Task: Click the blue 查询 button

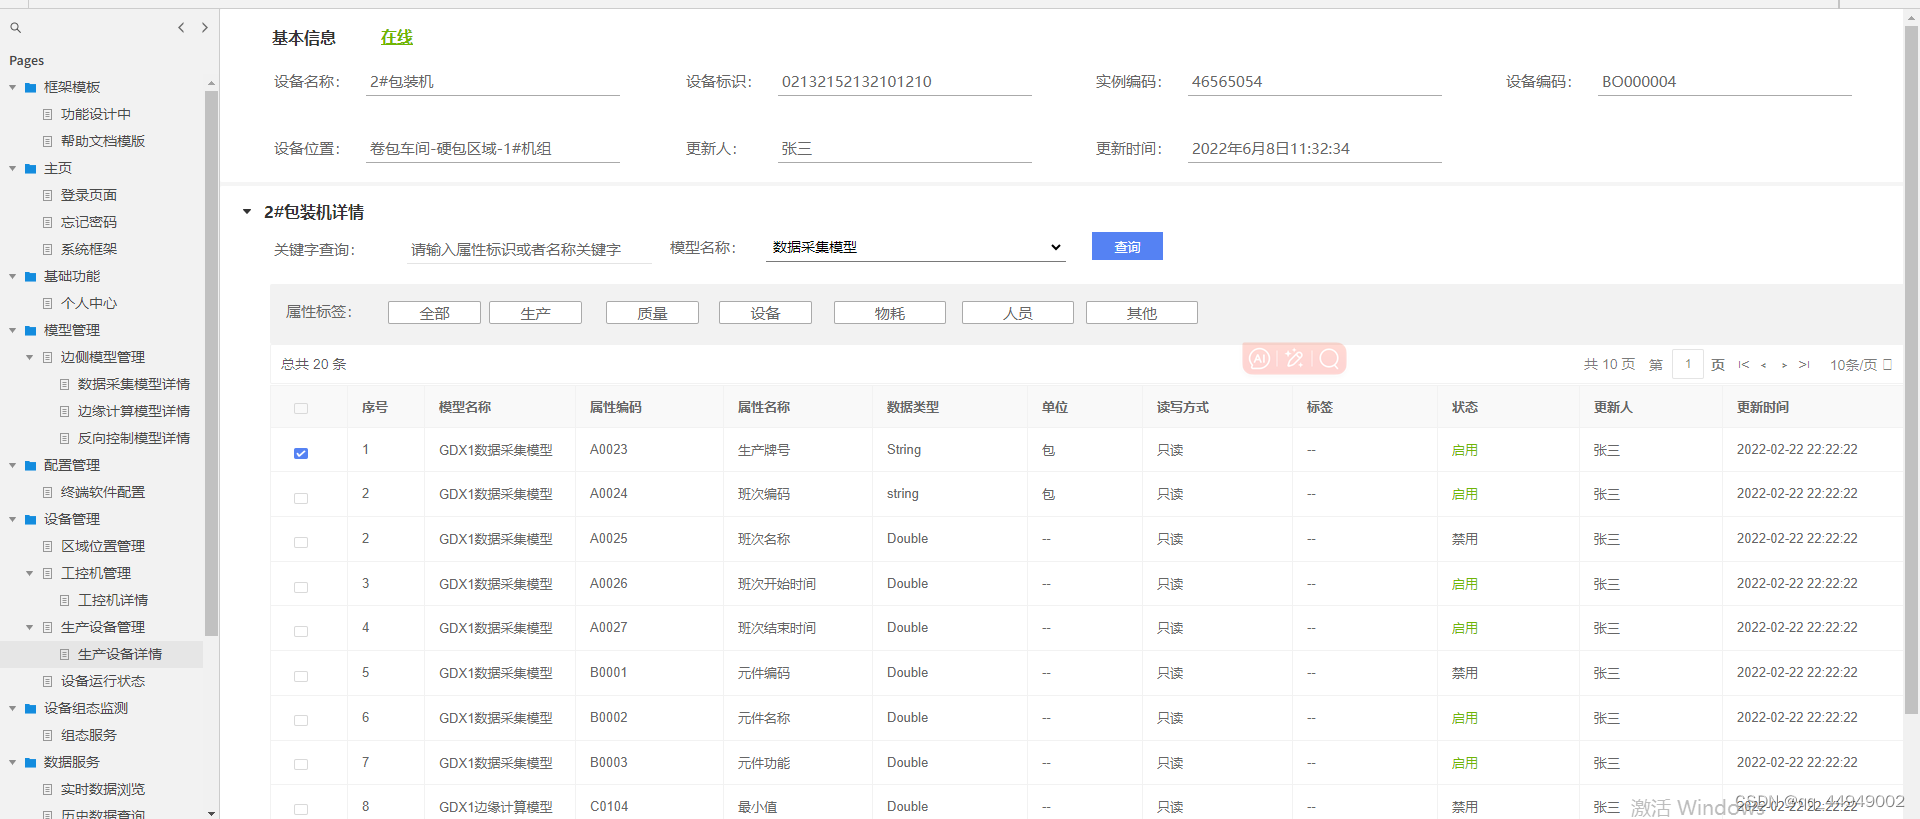Action: 1127,246
